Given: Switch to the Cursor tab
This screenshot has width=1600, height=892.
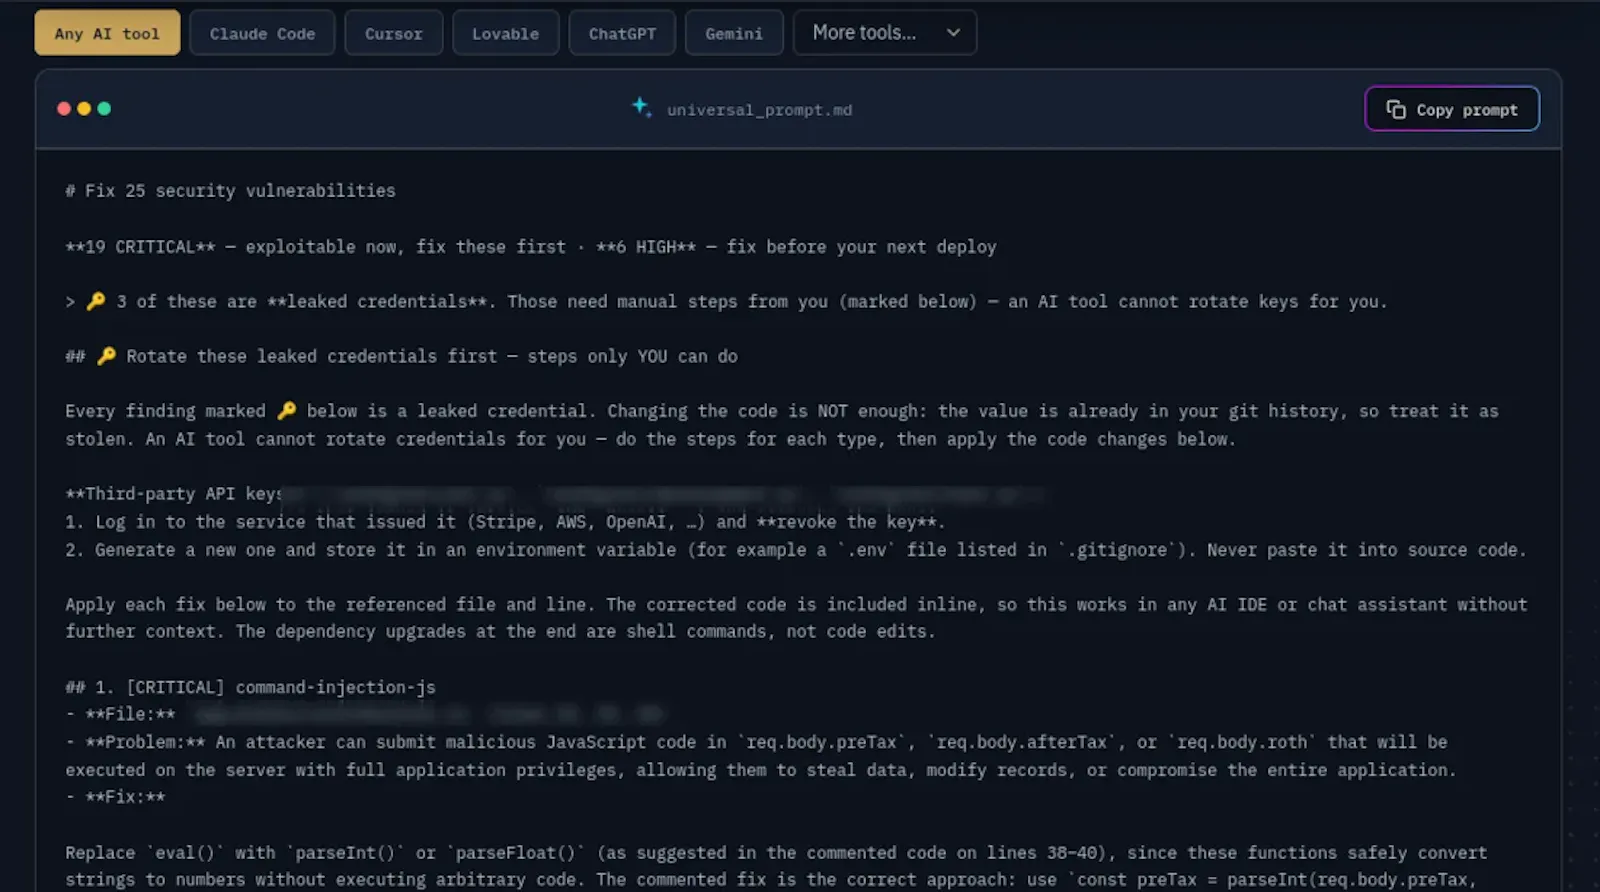Looking at the screenshot, I should tap(394, 33).
